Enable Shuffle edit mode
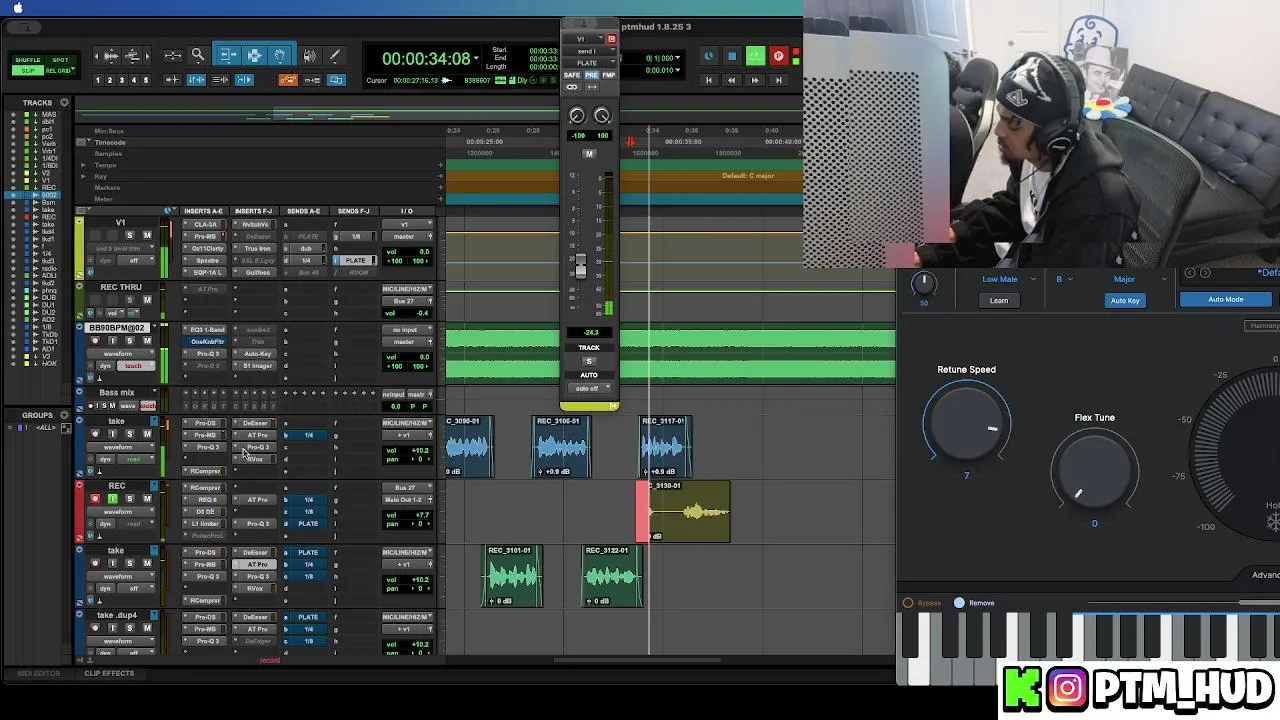This screenshot has height=720, width=1280. point(28,60)
